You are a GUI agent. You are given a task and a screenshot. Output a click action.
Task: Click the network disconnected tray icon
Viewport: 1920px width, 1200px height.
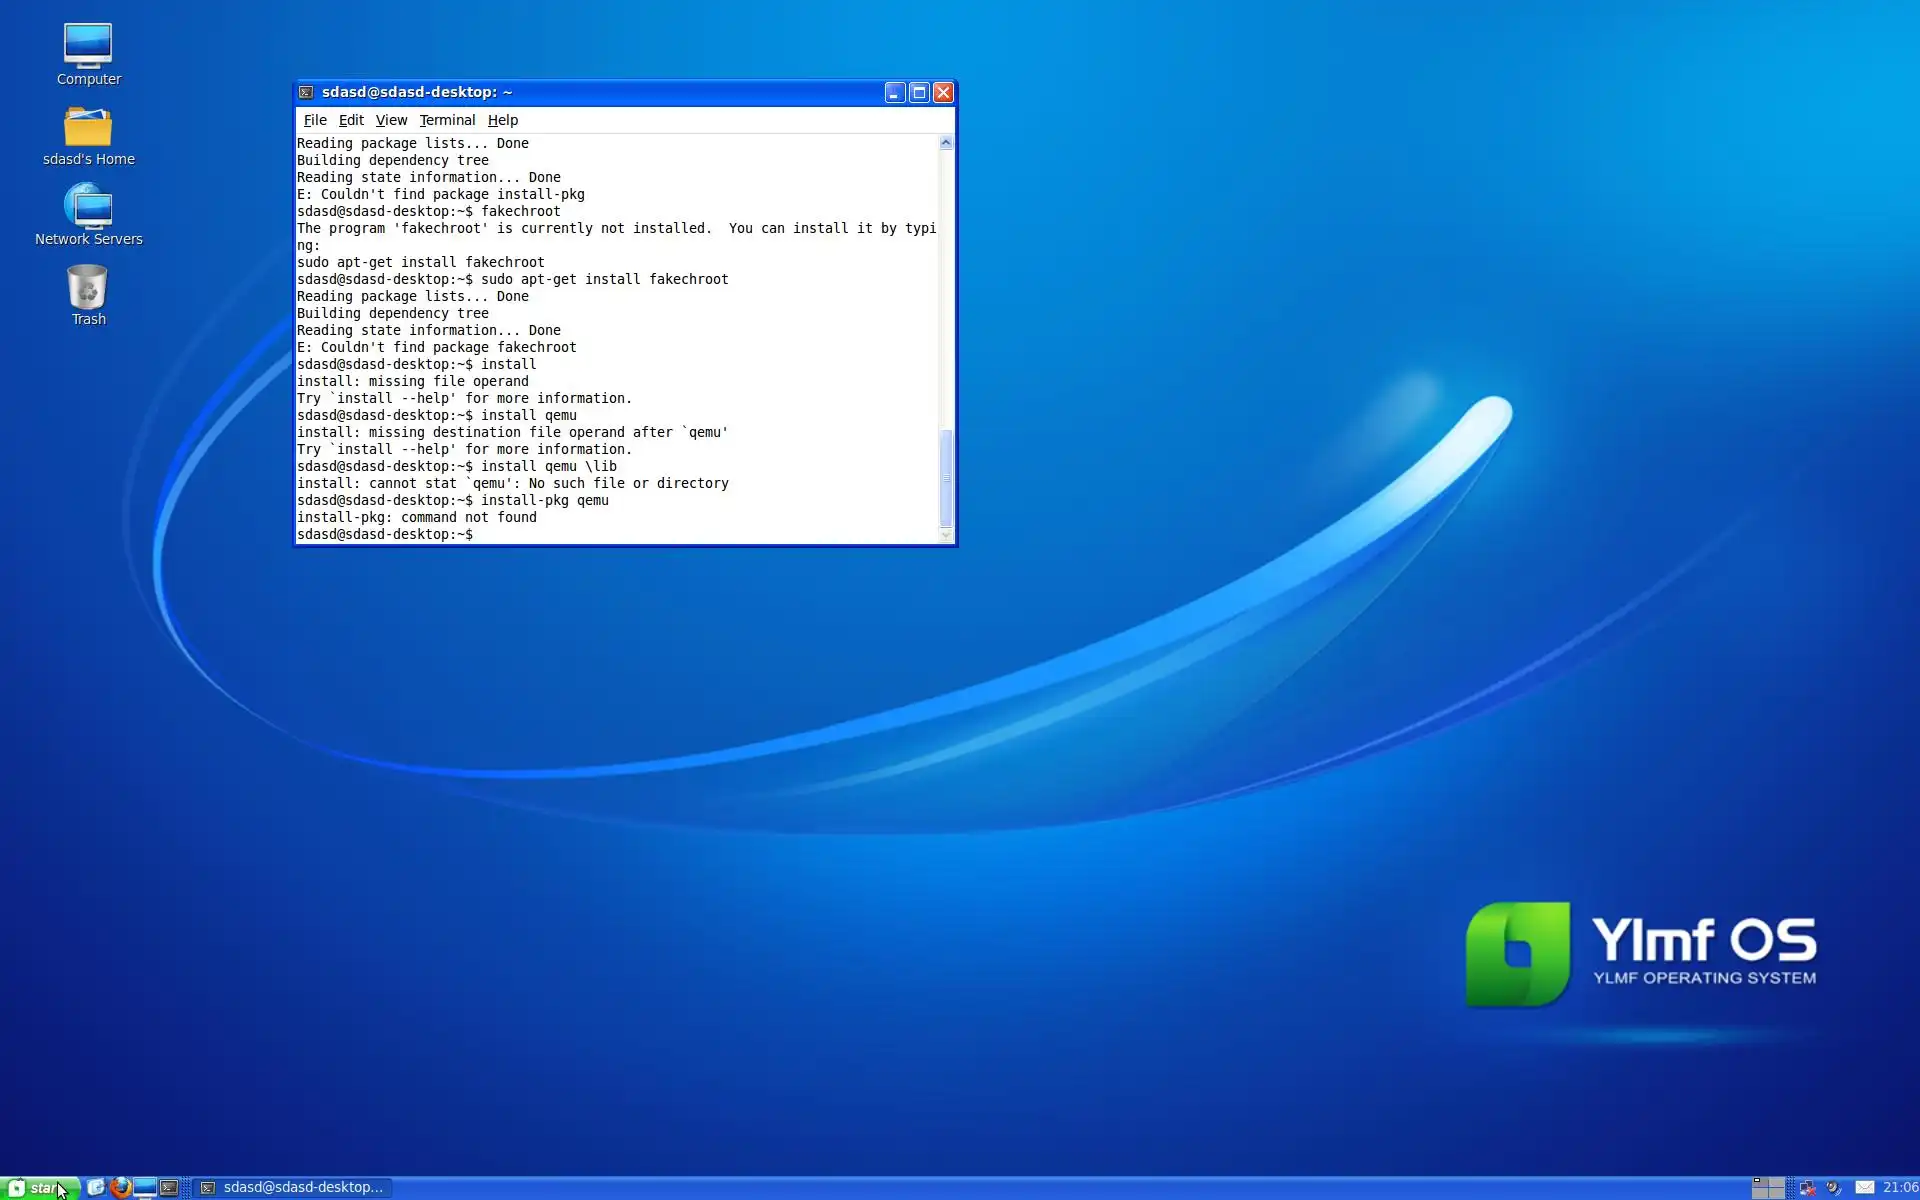point(1807,1187)
